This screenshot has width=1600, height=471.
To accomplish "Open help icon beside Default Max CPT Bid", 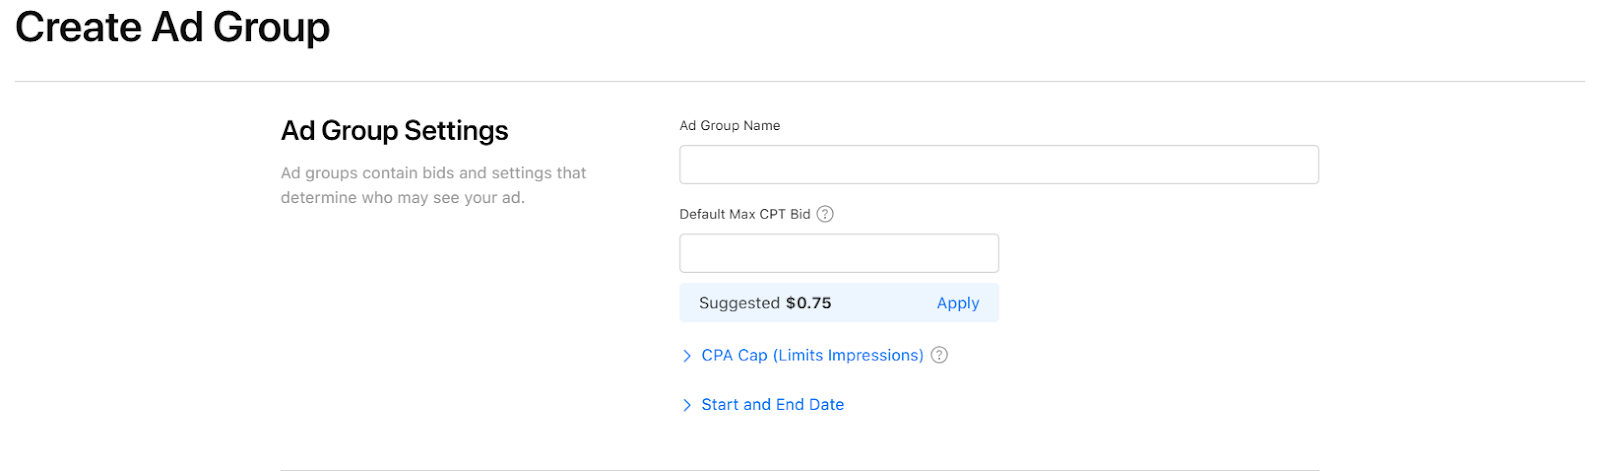I will (x=825, y=214).
